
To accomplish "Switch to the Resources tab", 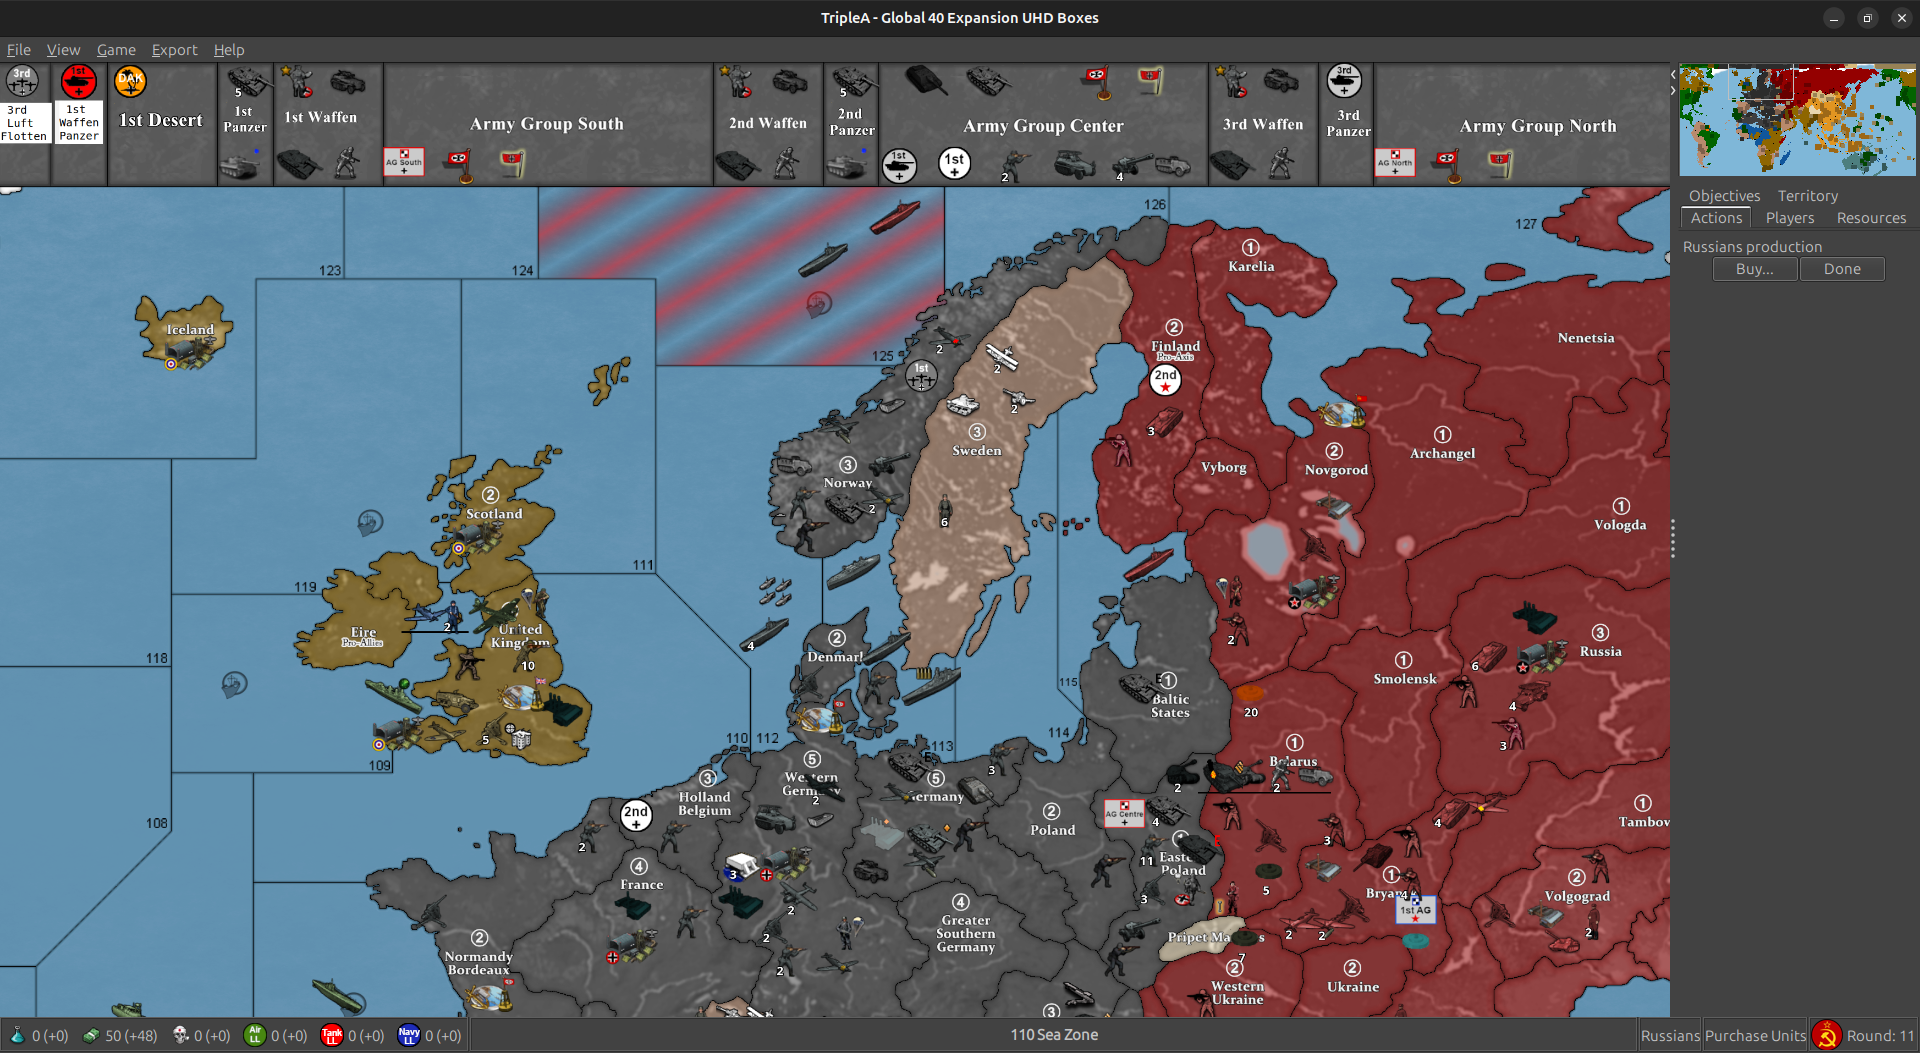I will (x=1869, y=218).
